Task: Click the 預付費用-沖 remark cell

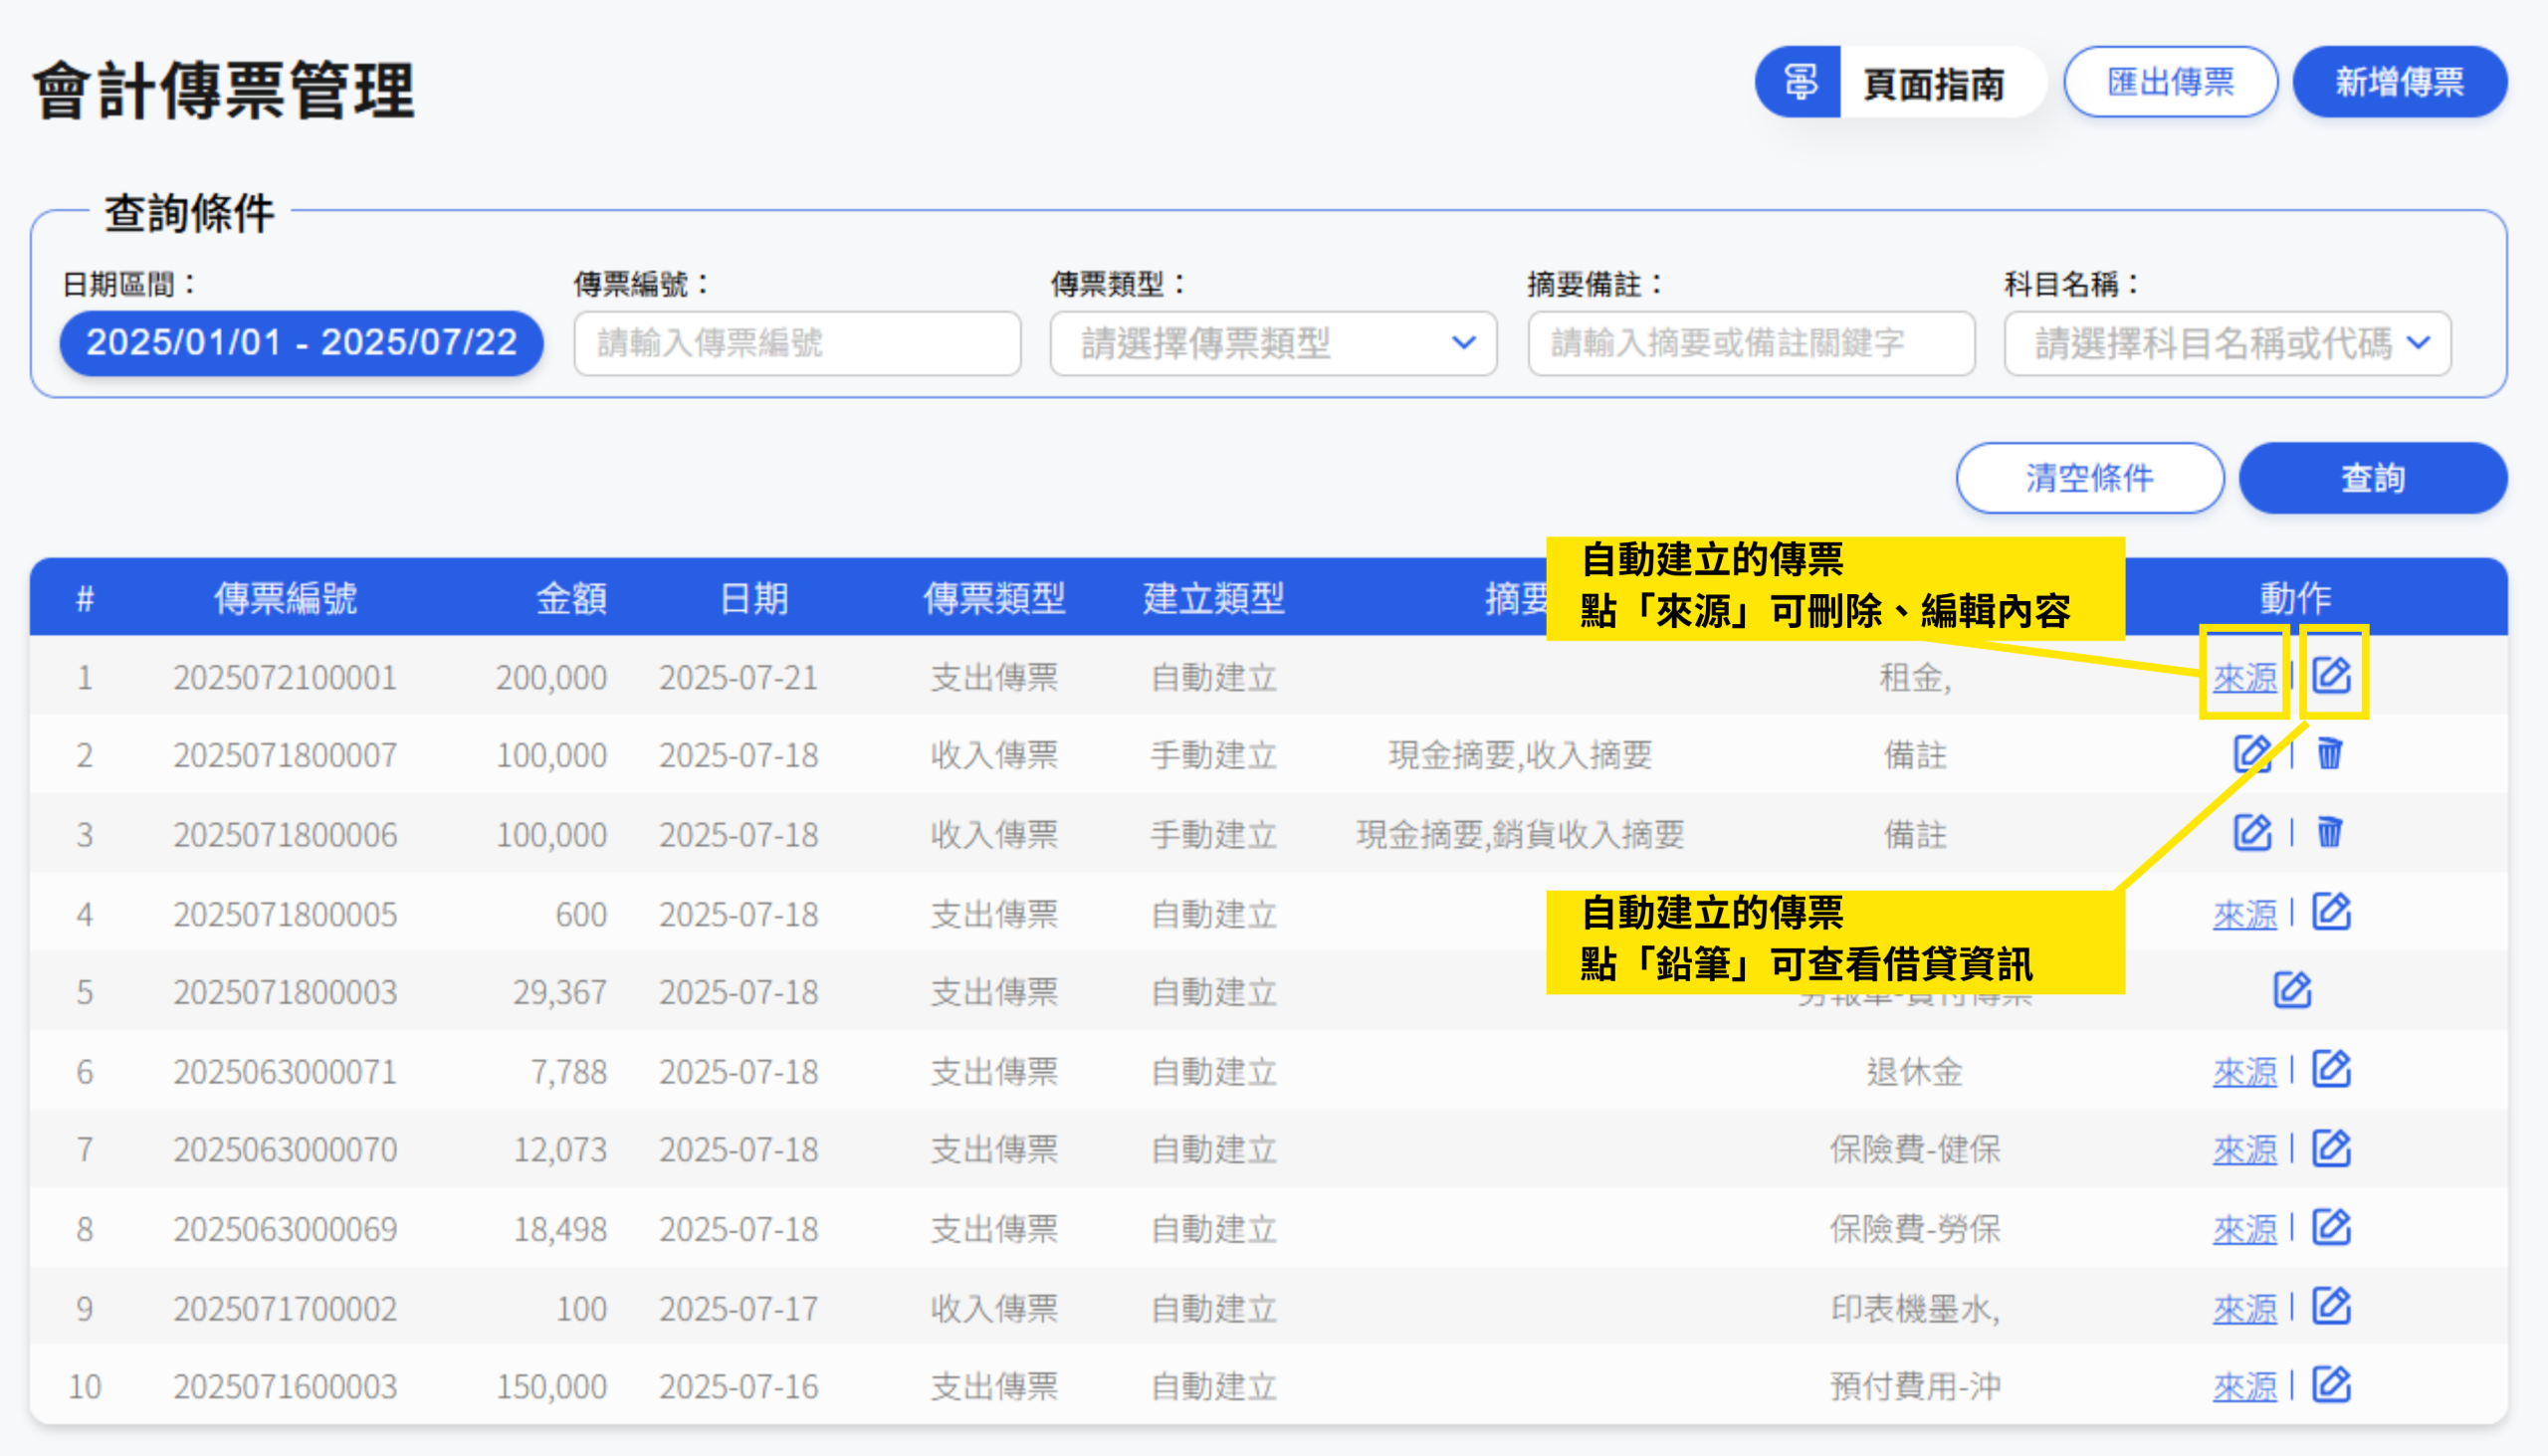Action: click(1914, 1387)
